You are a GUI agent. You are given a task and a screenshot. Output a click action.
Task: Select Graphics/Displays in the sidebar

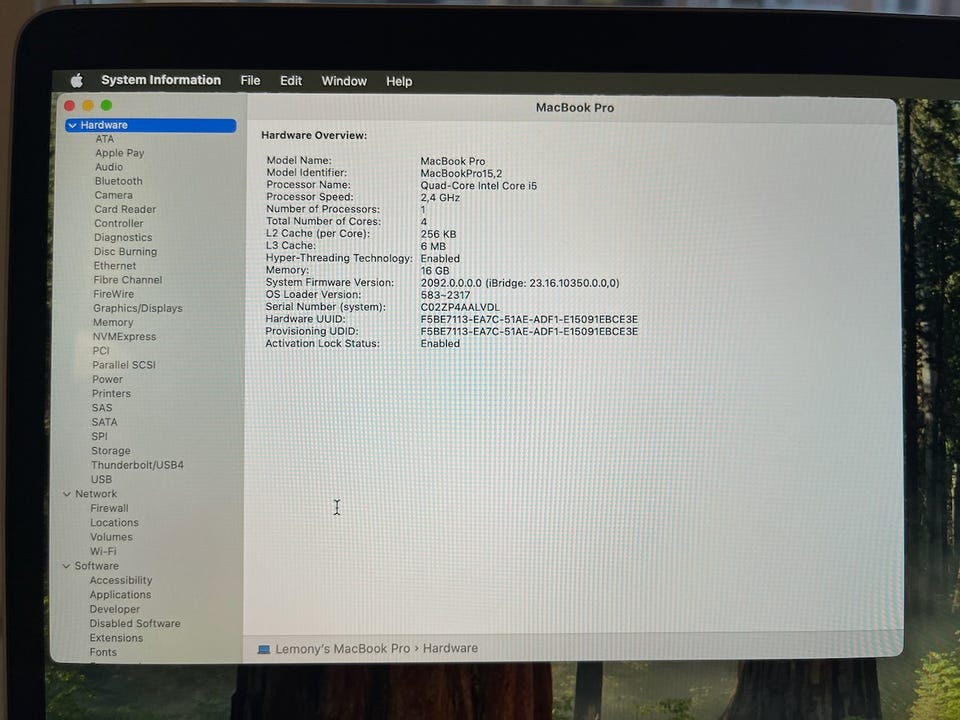(x=138, y=309)
